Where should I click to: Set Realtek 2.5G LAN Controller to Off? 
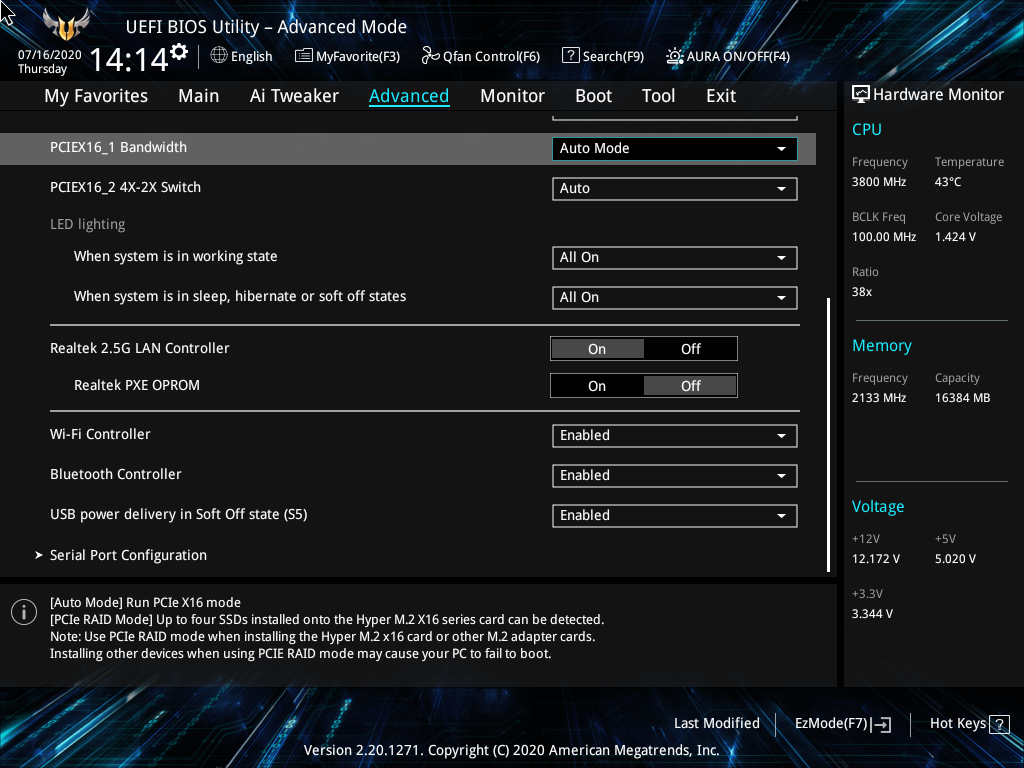[x=690, y=349]
